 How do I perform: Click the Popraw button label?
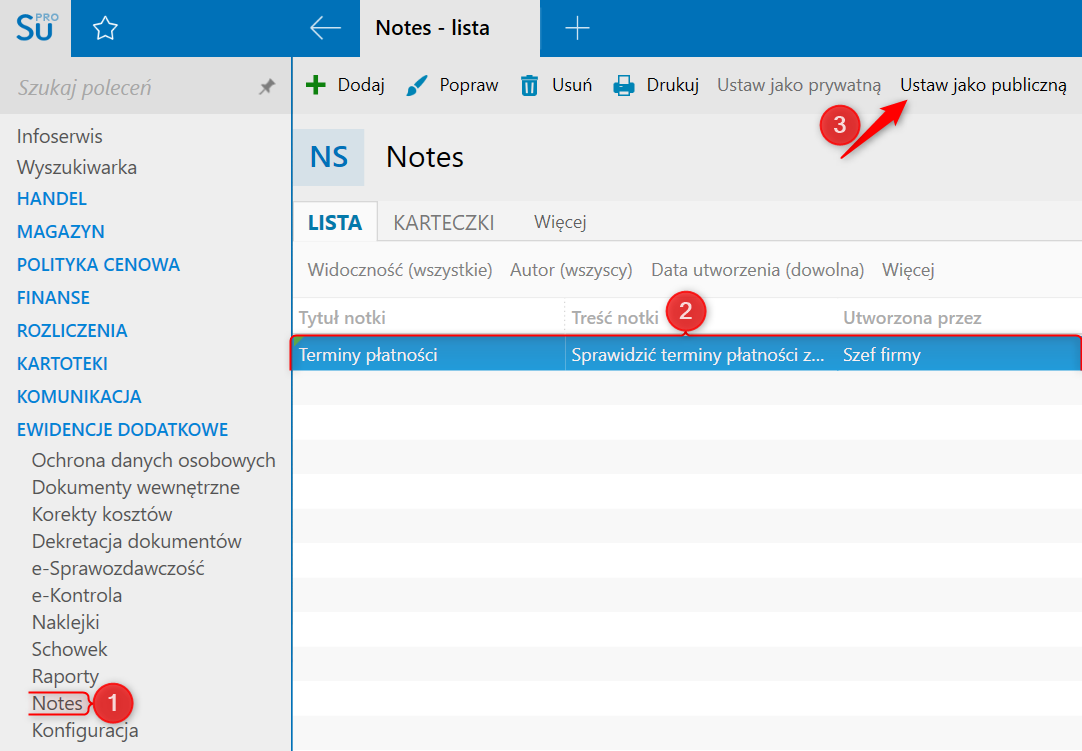(469, 85)
